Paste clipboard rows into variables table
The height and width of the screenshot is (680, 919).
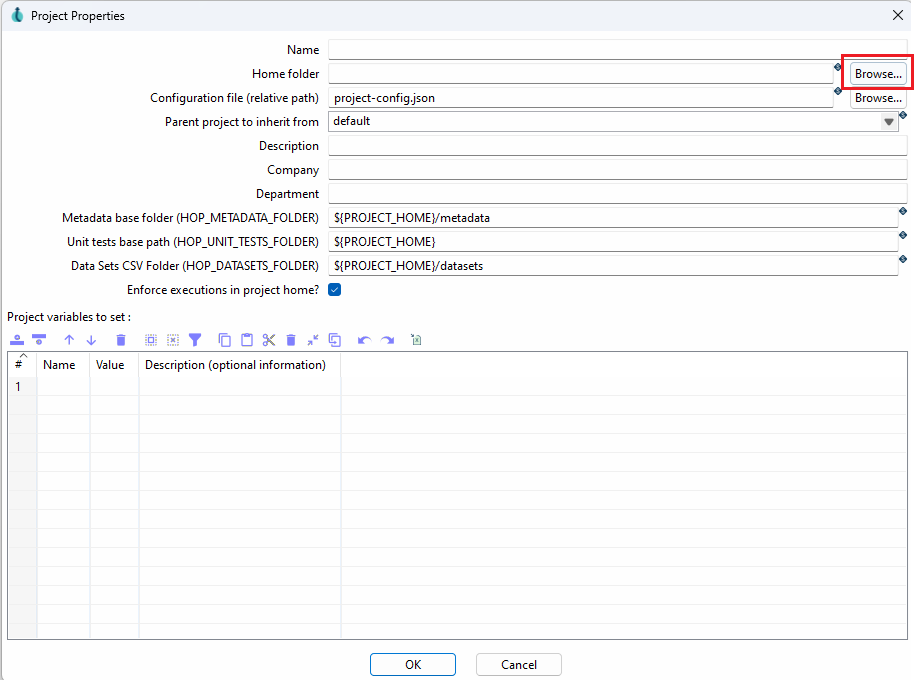click(247, 340)
